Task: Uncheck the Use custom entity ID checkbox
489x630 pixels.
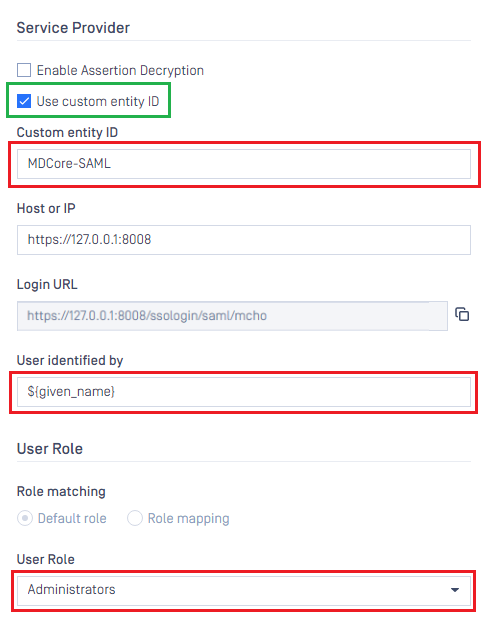Action: (x=24, y=101)
